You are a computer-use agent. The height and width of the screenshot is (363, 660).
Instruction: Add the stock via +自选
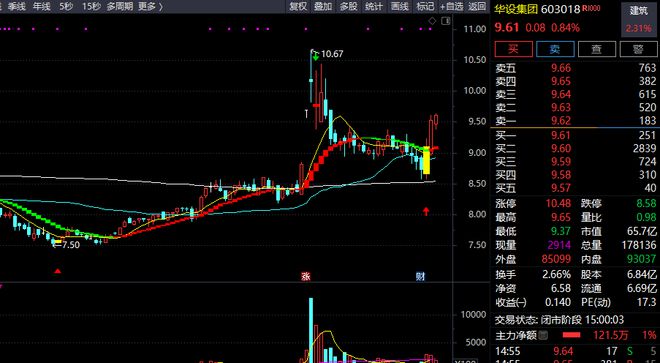point(451,6)
